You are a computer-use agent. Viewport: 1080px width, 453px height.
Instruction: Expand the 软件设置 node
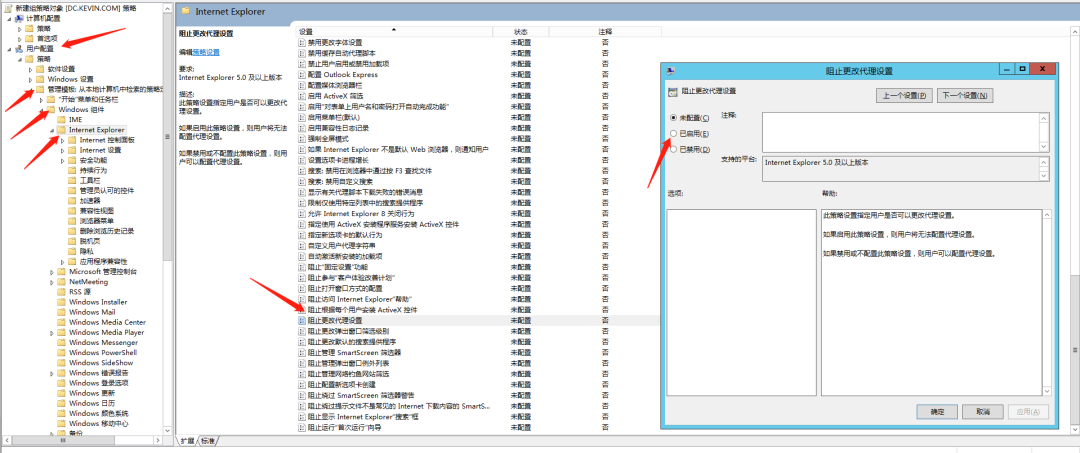click(30, 69)
